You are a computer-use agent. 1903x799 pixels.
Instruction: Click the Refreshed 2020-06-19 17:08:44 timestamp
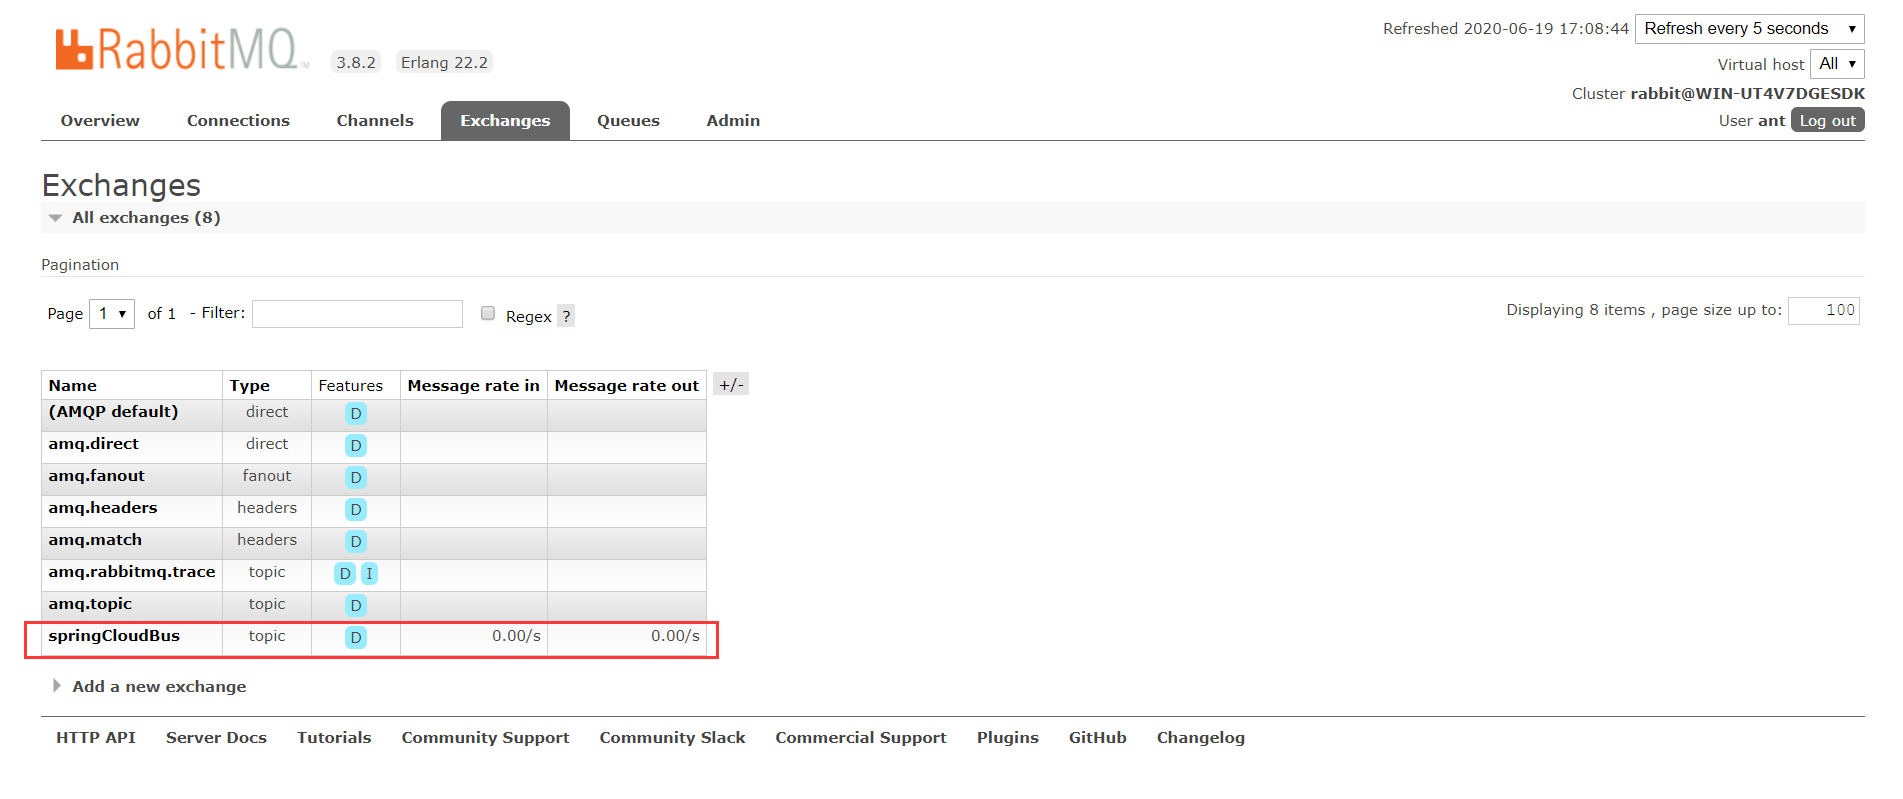coord(1506,29)
